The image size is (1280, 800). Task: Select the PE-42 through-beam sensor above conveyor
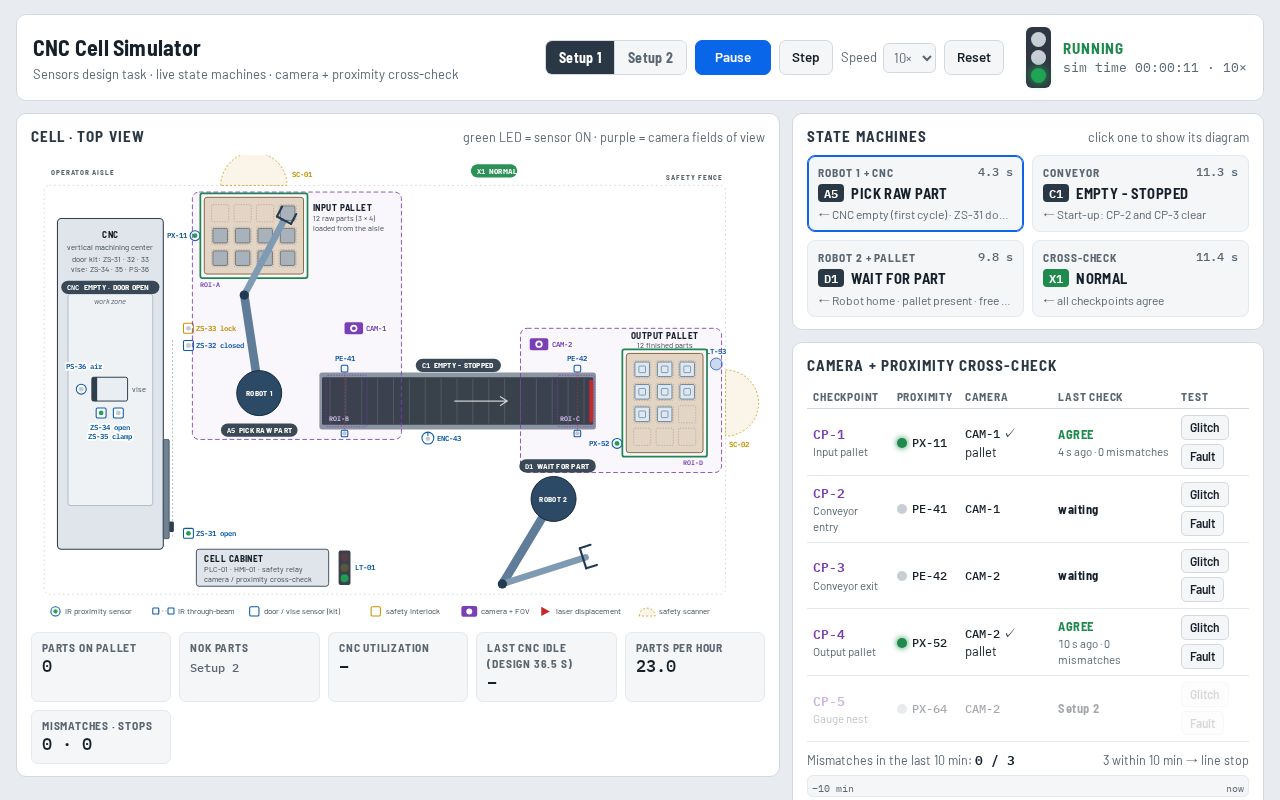(576, 368)
